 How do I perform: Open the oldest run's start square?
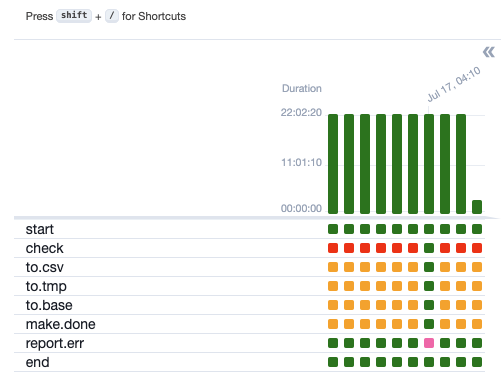[333, 229]
